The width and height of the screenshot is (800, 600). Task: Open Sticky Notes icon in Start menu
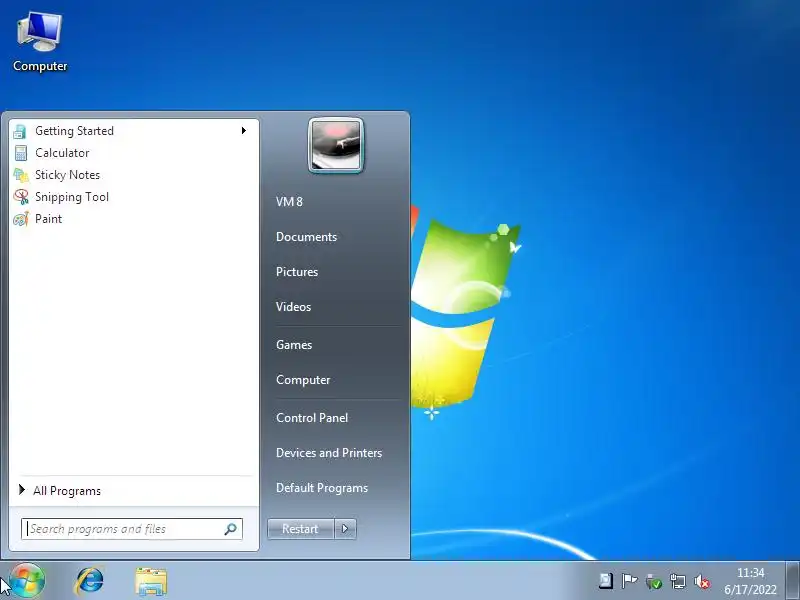tap(21, 175)
